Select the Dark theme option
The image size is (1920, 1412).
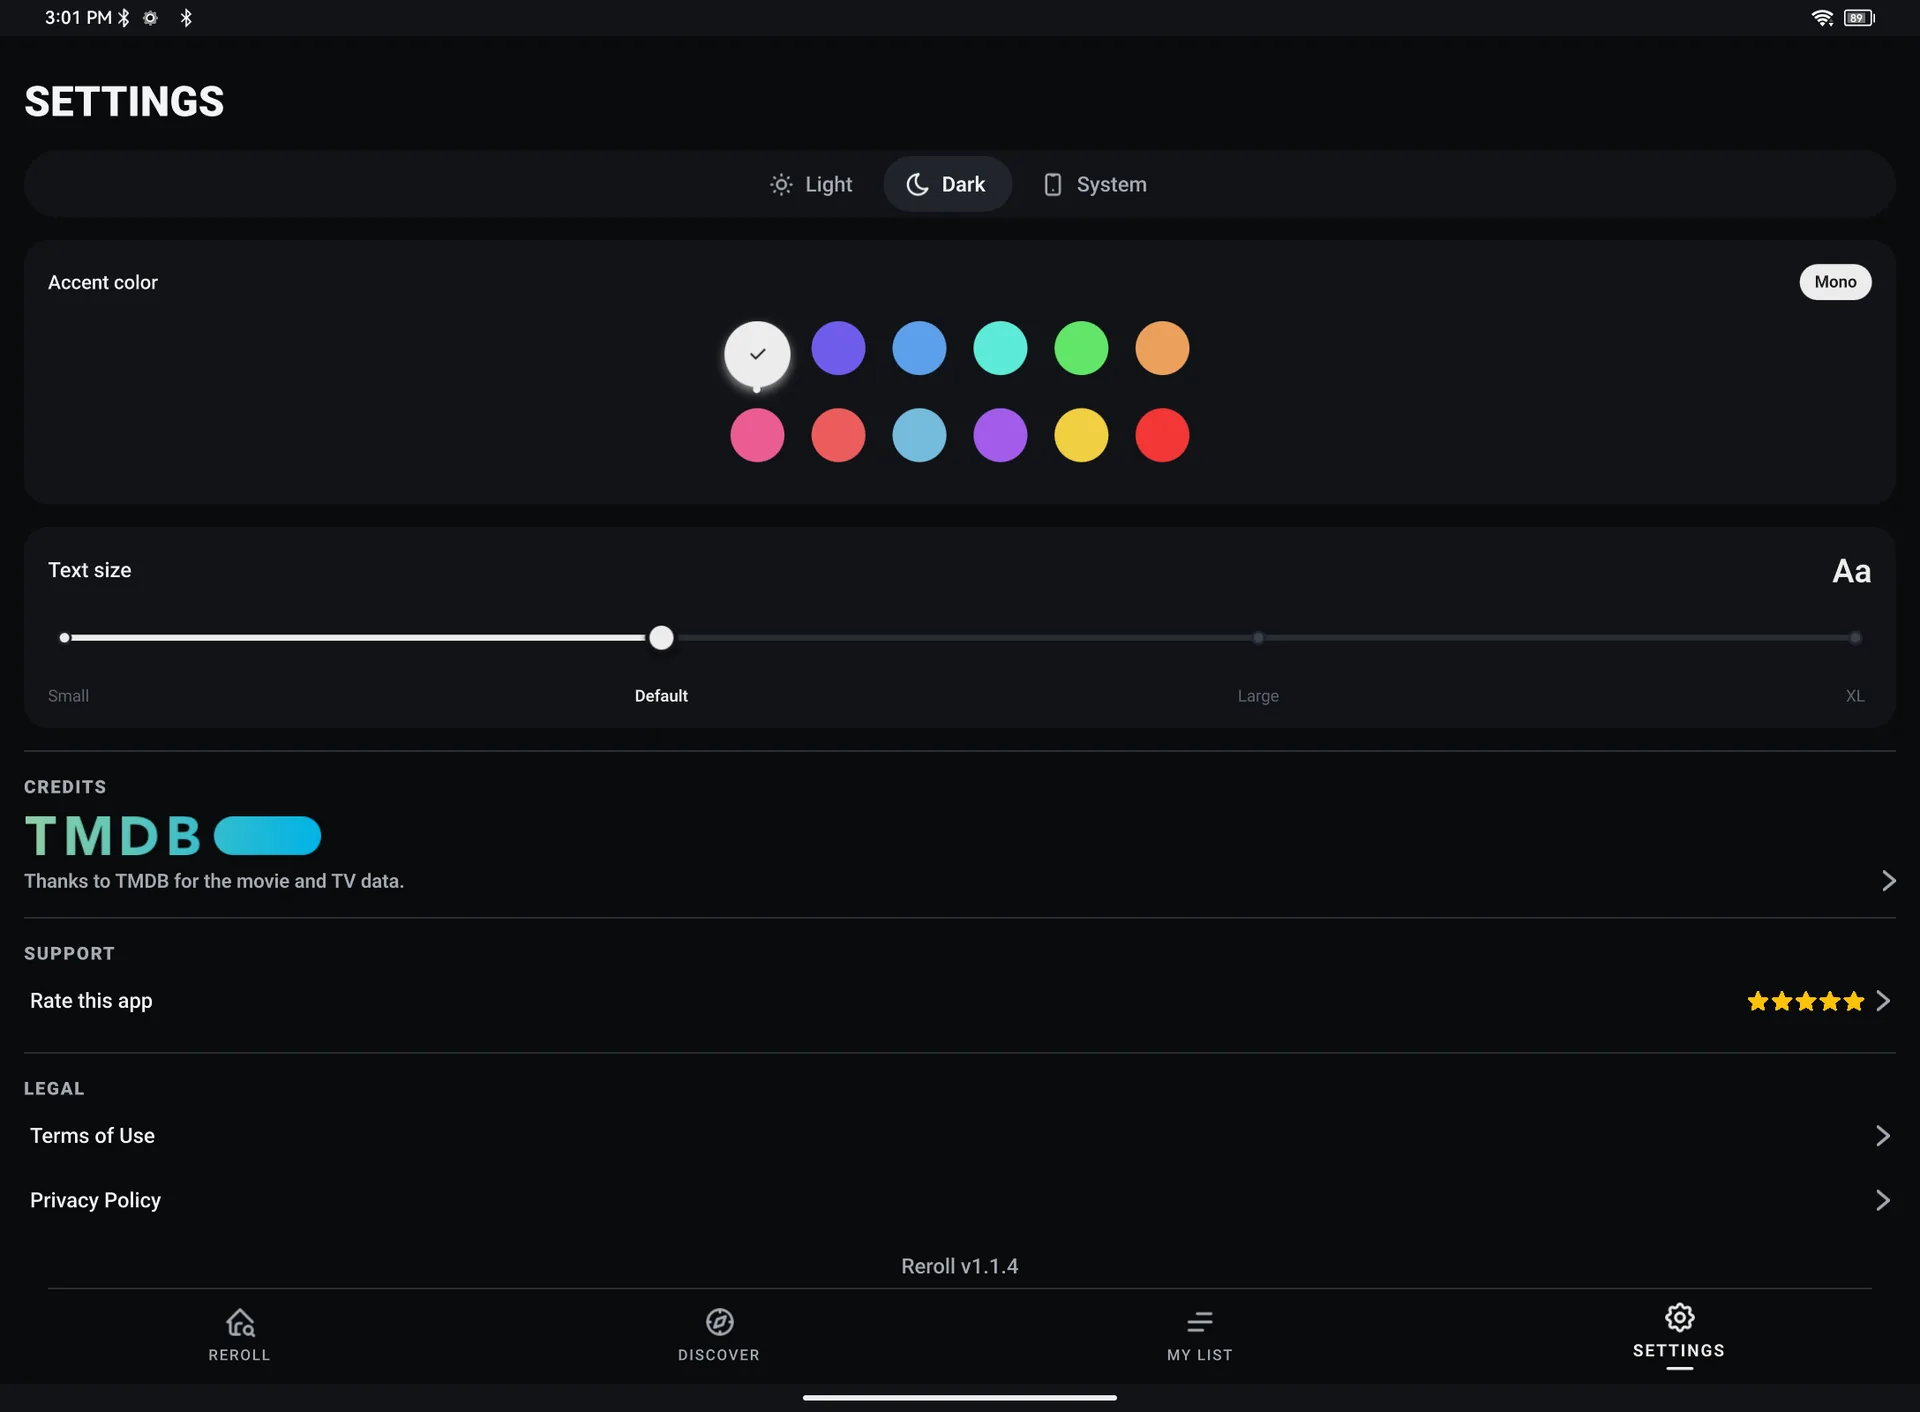pos(947,184)
